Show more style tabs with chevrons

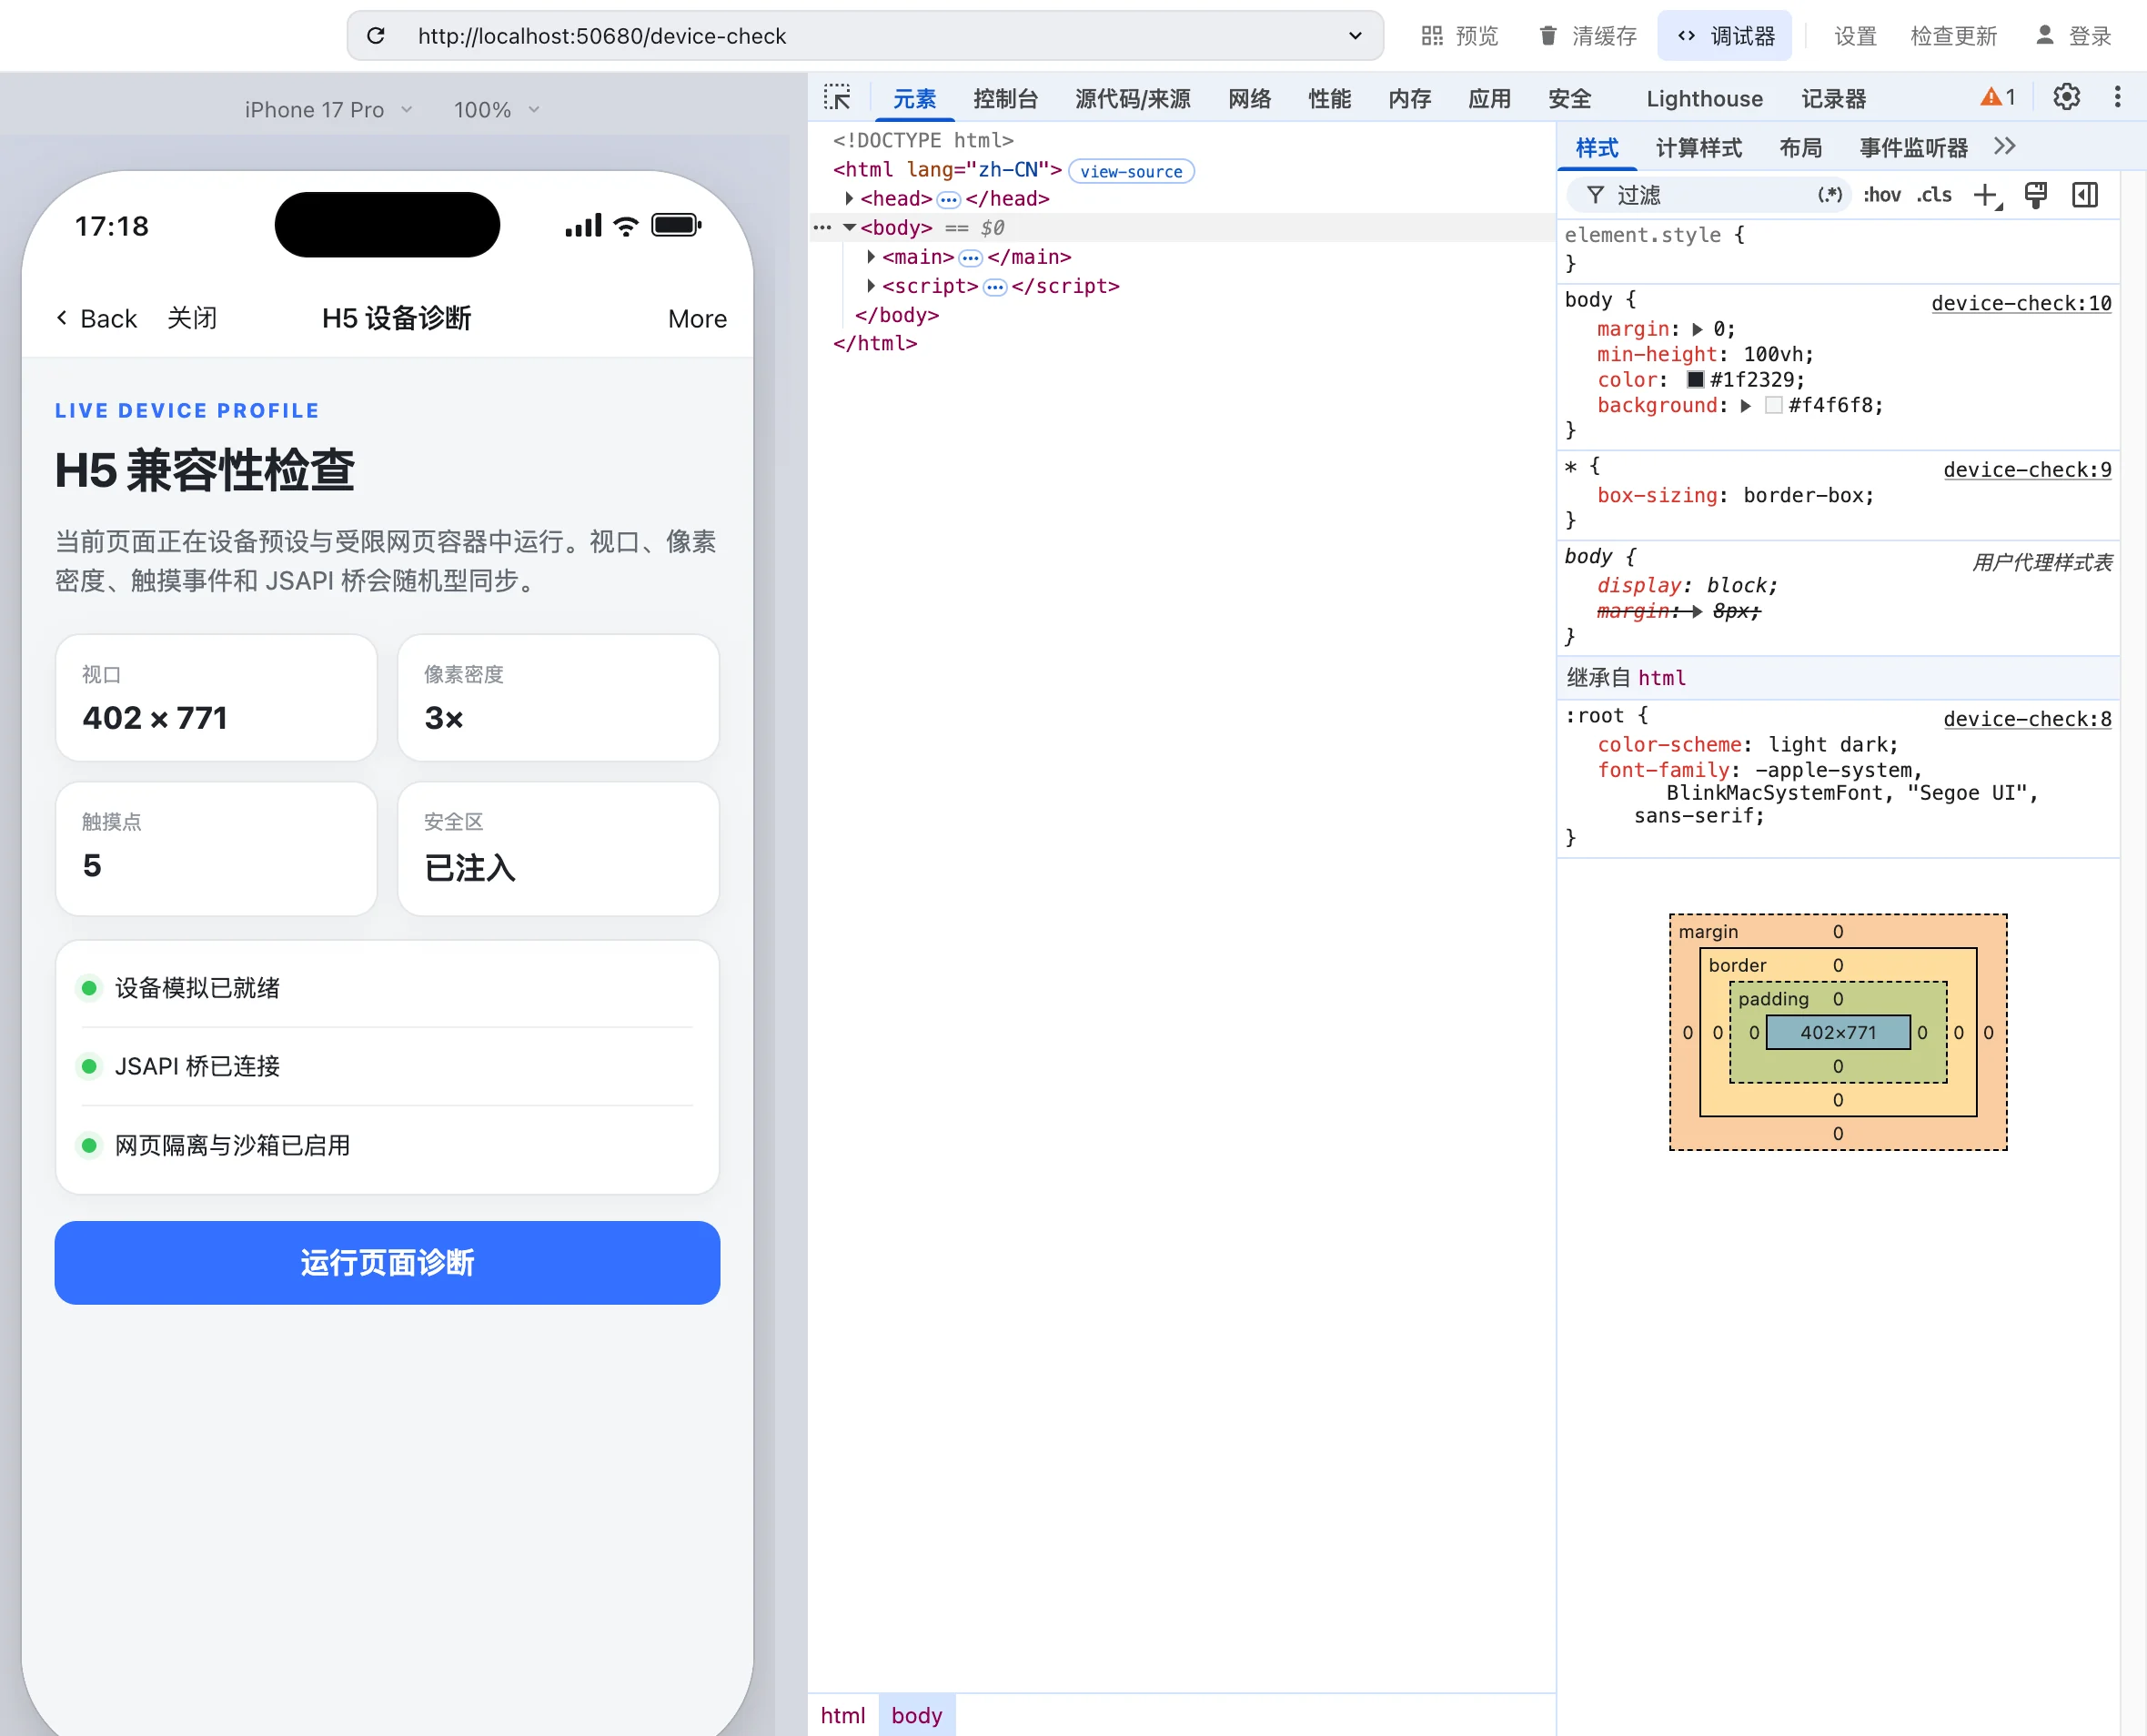[x=2004, y=147]
